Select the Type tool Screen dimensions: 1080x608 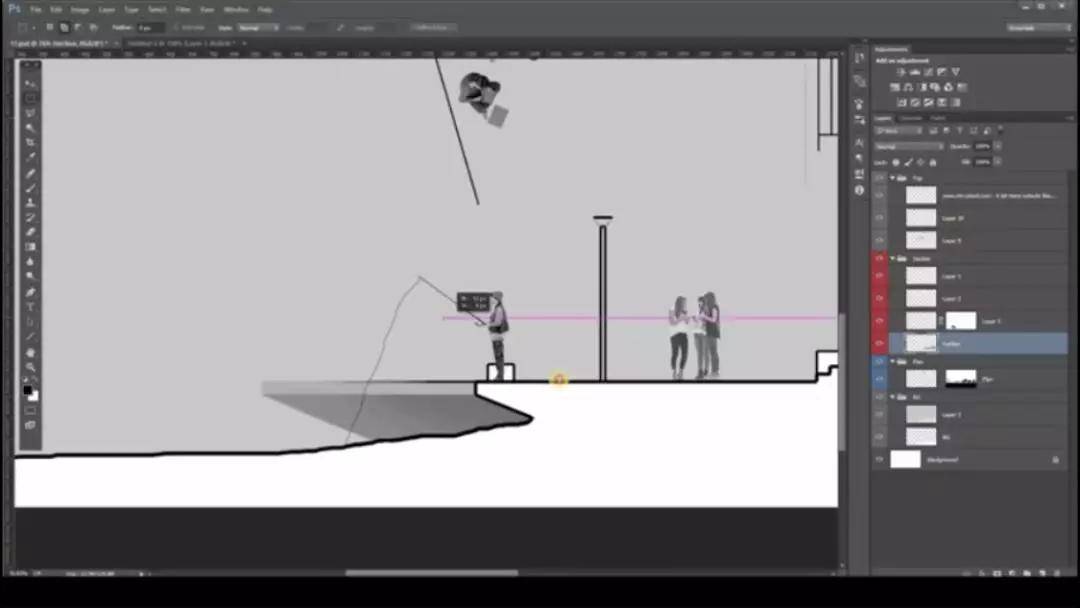tap(30, 306)
